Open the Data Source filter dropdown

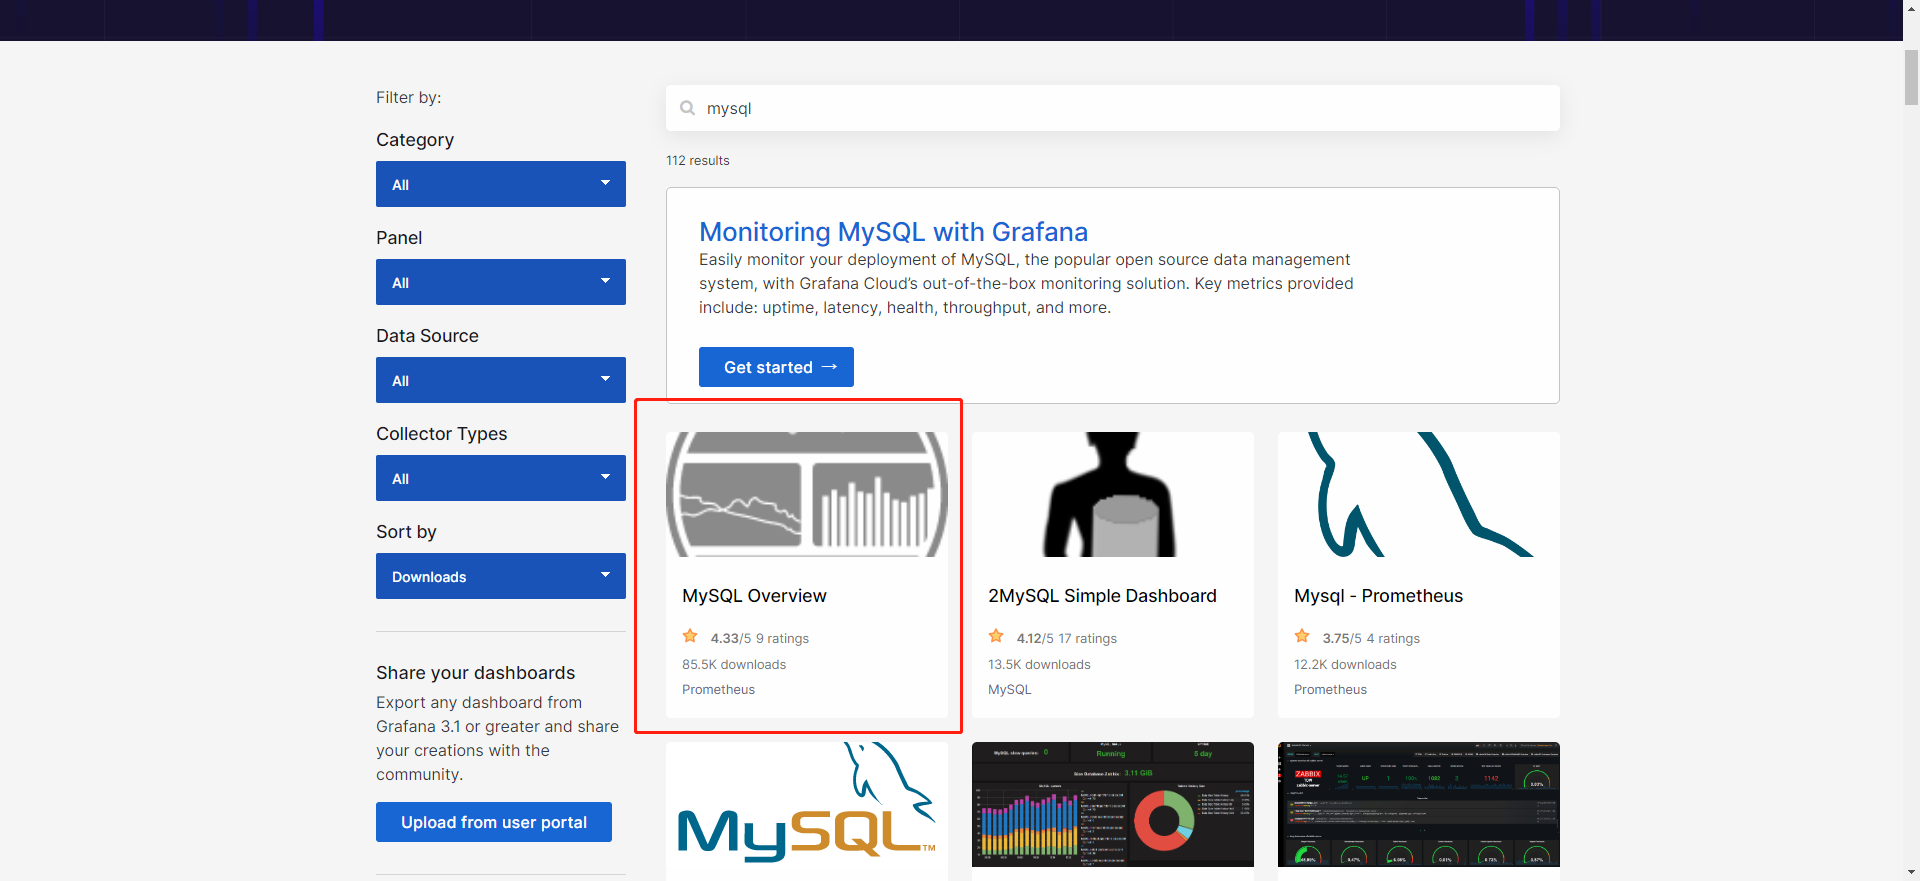coord(501,380)
